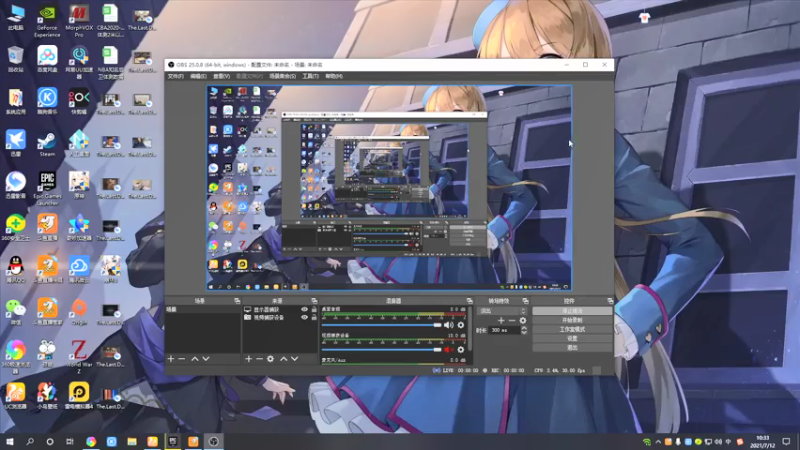Click the desktop audio volume slider
Image resolution: width=800 pixels, height=450 pixels.
click(x=381, y=325)
